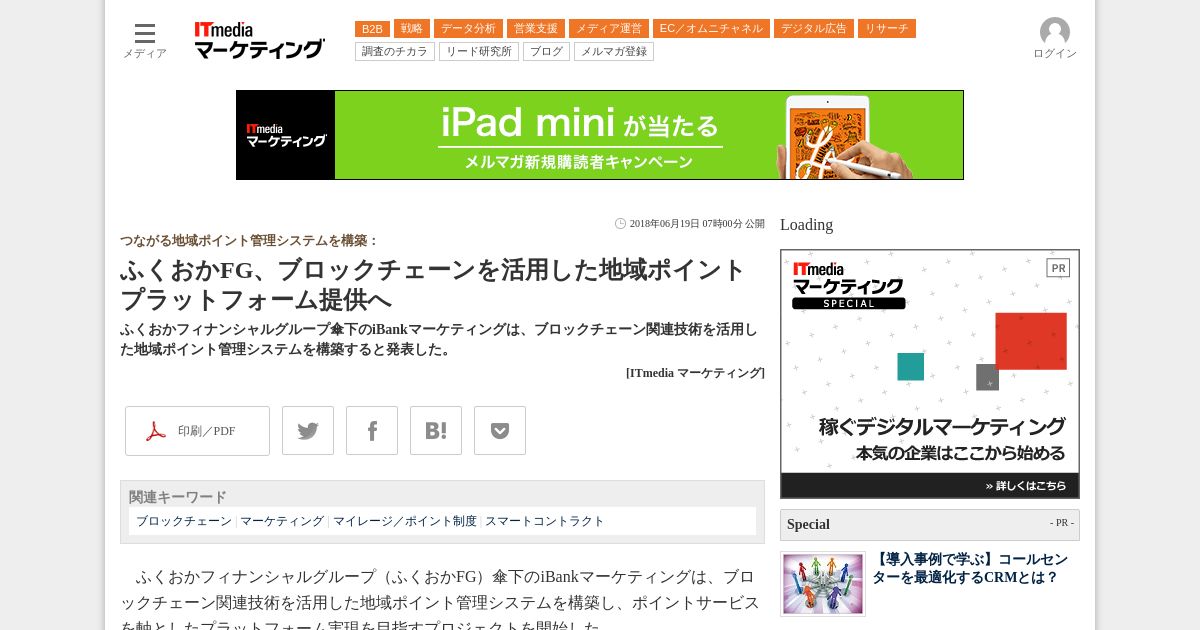Viewport: 1200px width, 630px height.
Task: Click the [ITmedia マーケティング] byline
Action: (x=695, y=373)
